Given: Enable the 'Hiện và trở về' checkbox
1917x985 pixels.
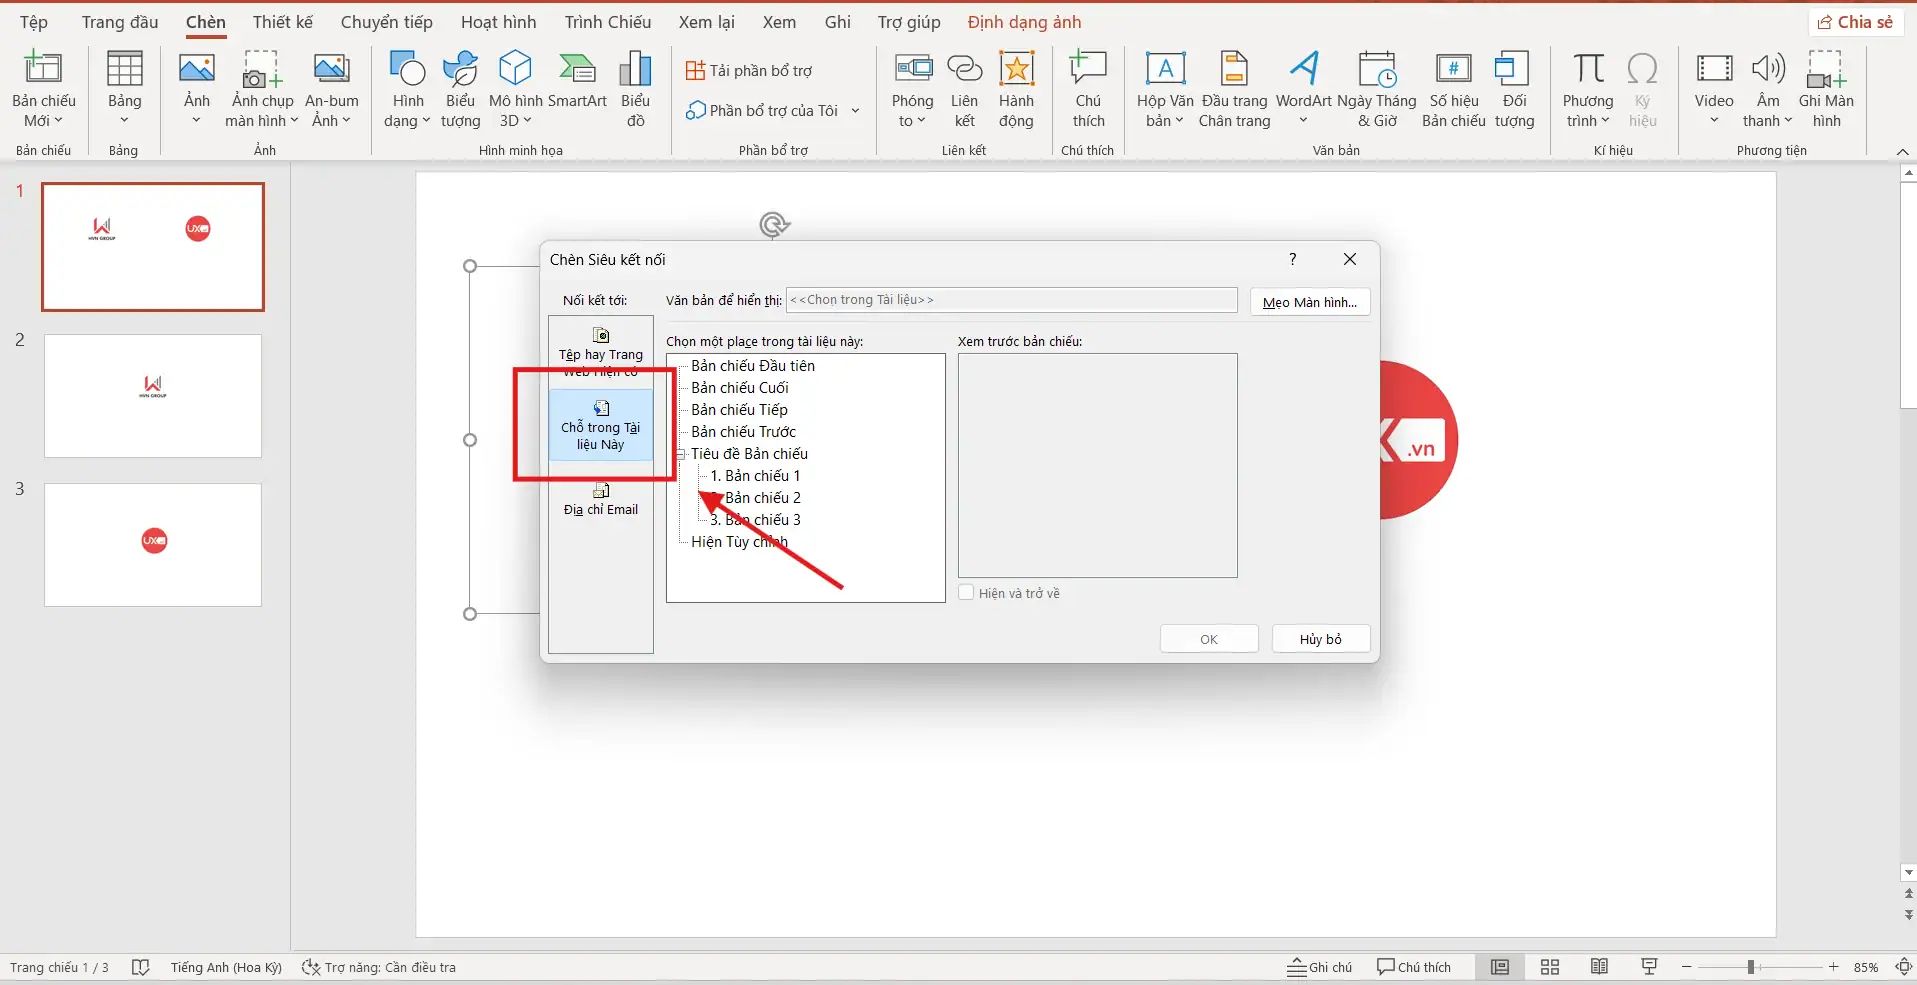Looking at the screenshot, I should pyautogui.click(x=966, y=592).
